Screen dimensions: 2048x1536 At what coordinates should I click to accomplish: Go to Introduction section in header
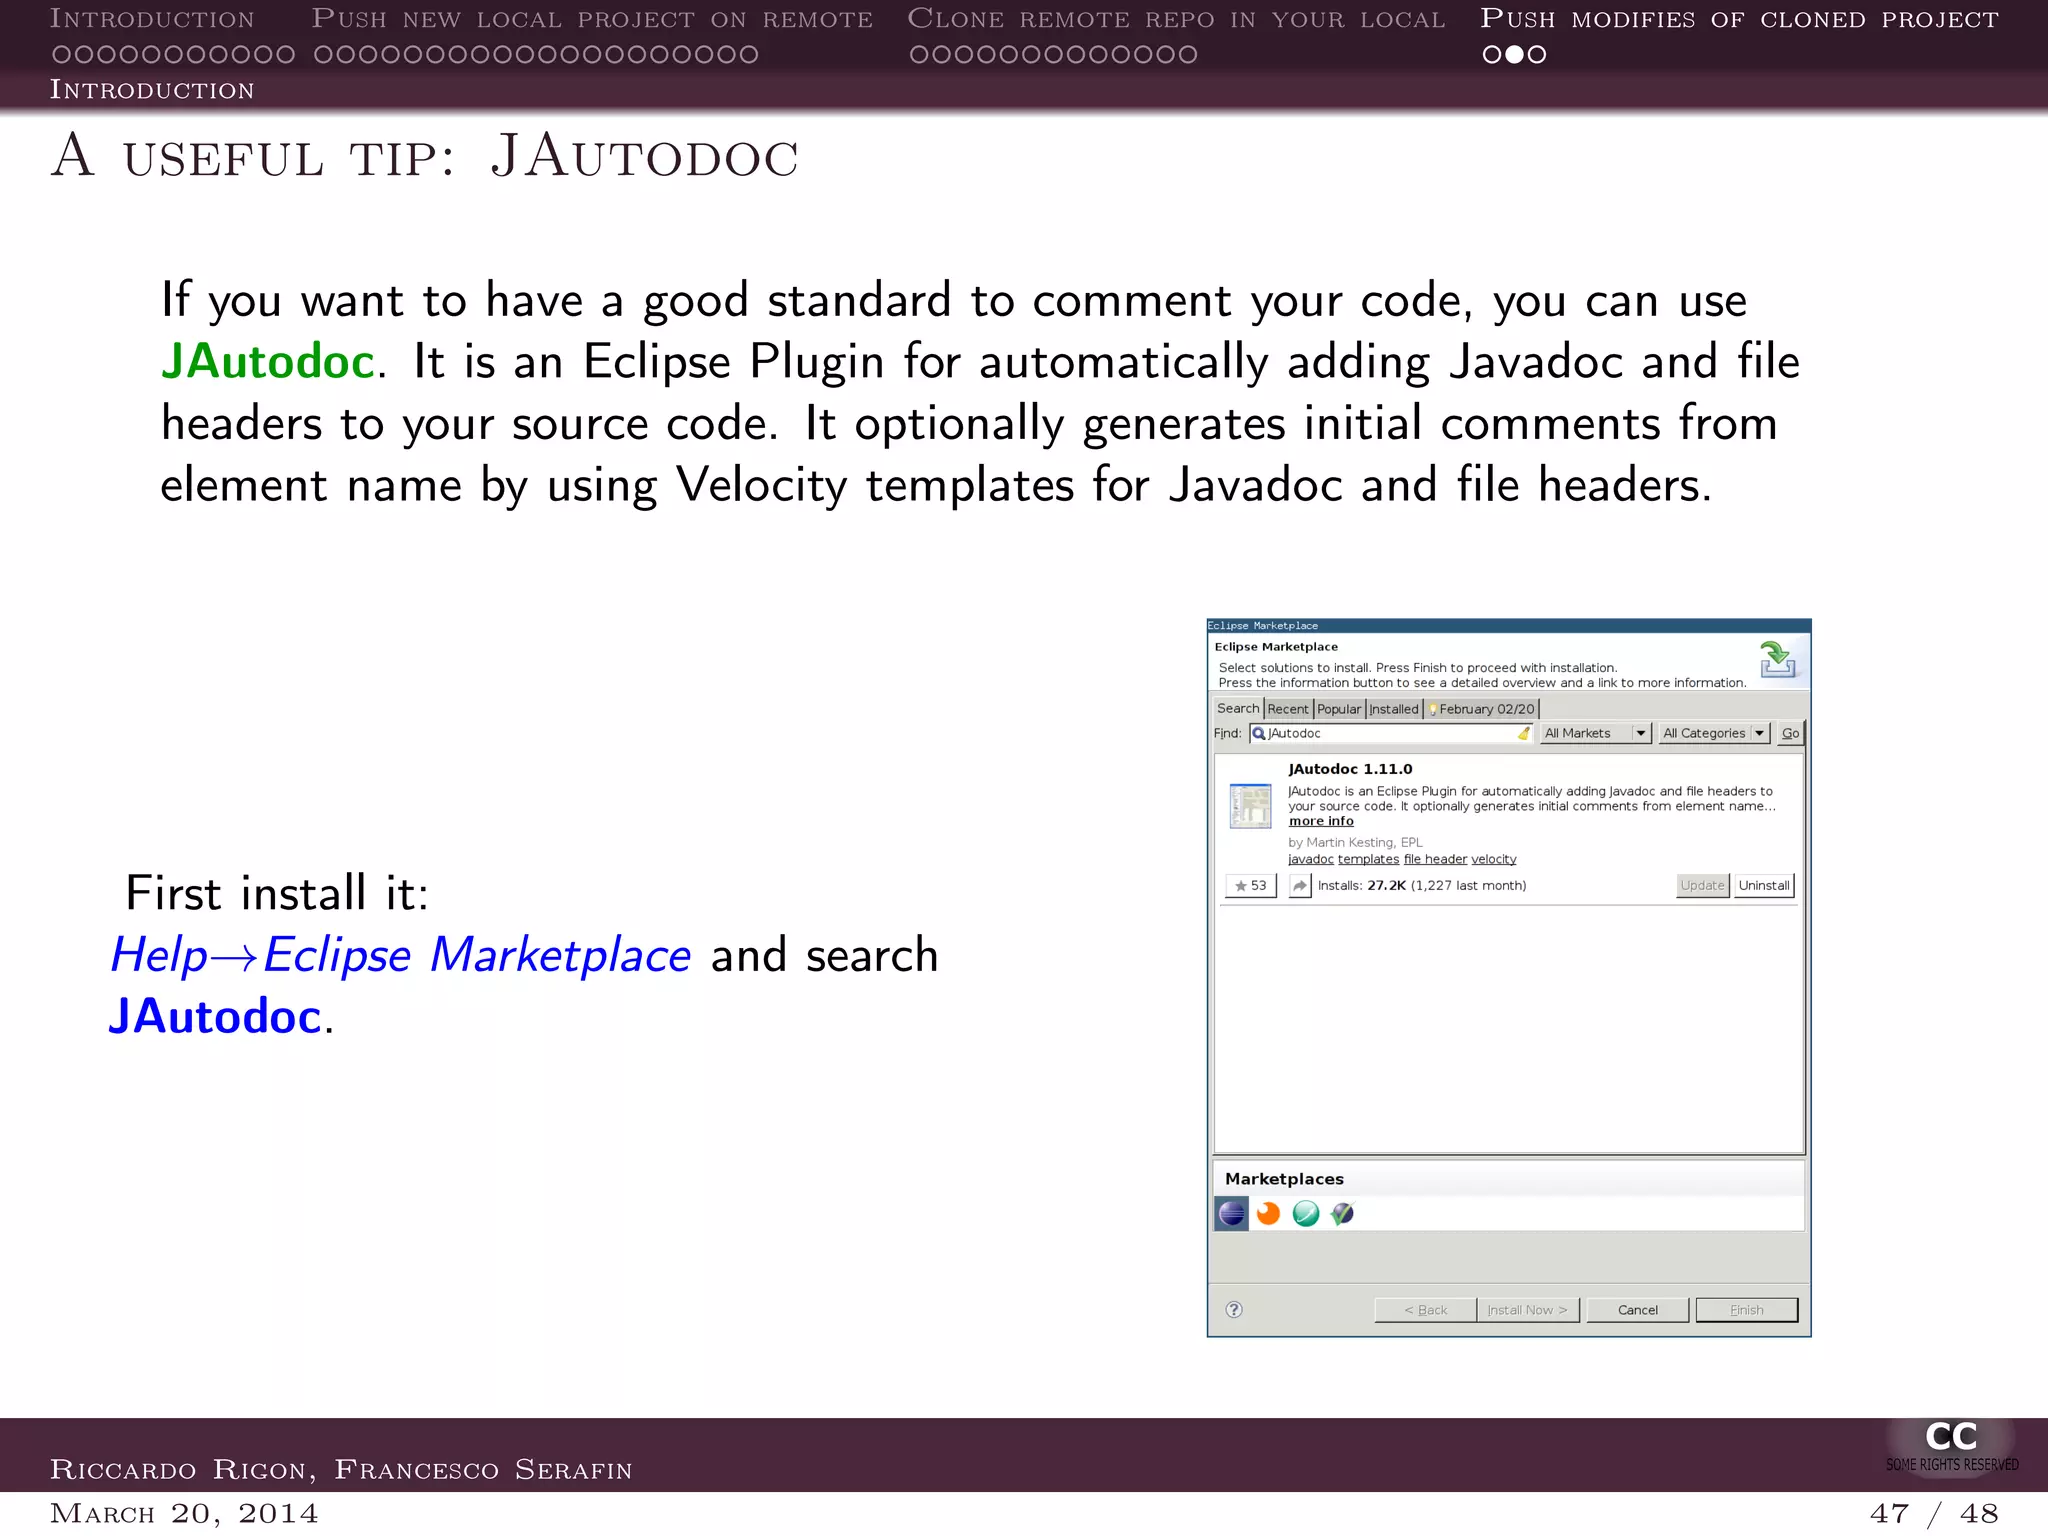click(x=152, y=19)
